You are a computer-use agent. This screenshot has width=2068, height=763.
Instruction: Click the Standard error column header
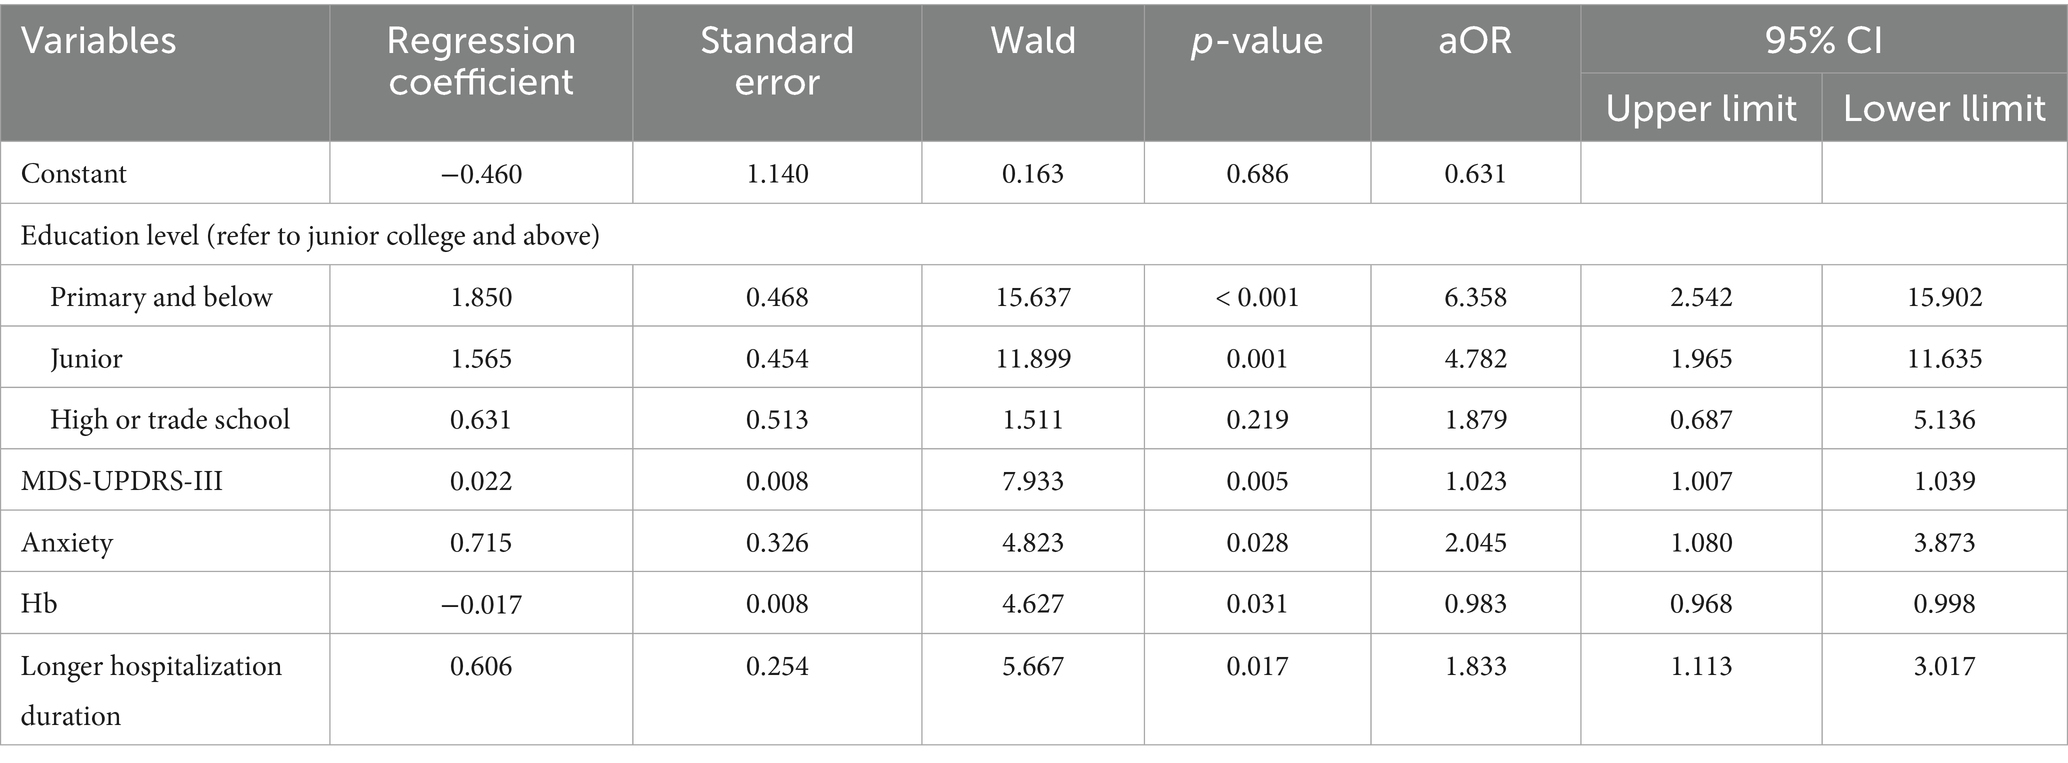(x=777, y=61)
